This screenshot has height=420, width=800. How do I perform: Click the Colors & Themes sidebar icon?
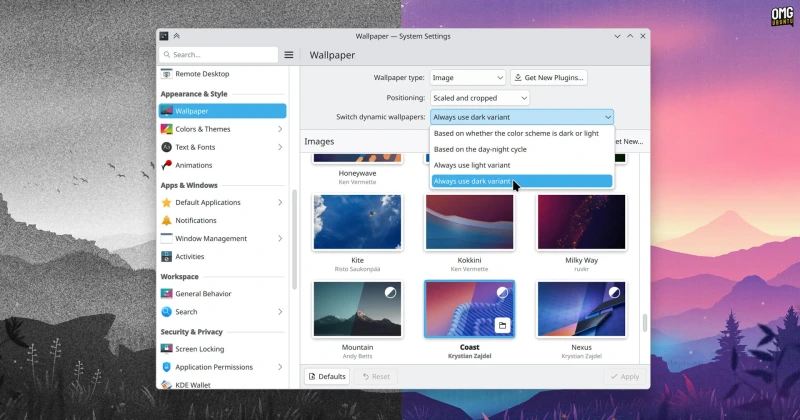tap(166, 129)
